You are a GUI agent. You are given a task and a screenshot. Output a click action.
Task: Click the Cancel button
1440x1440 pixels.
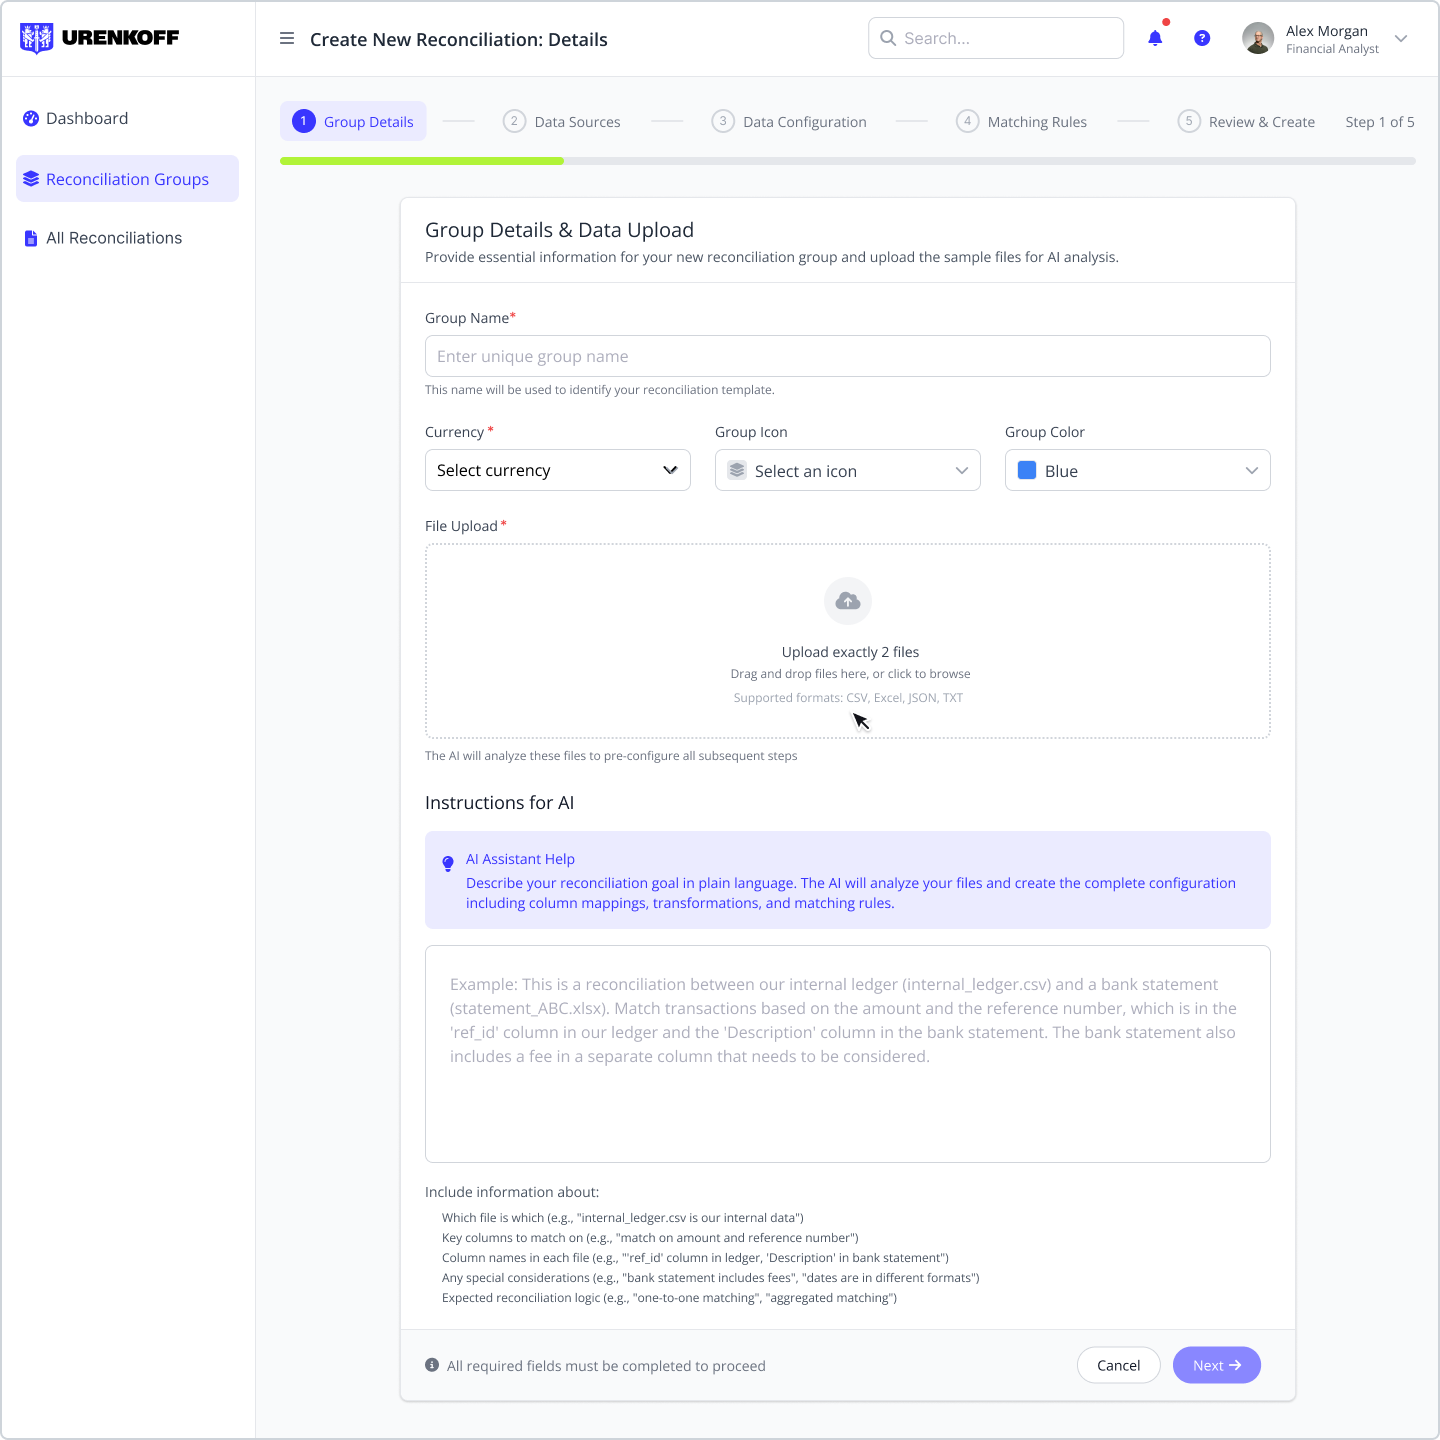(1118, 1365)
